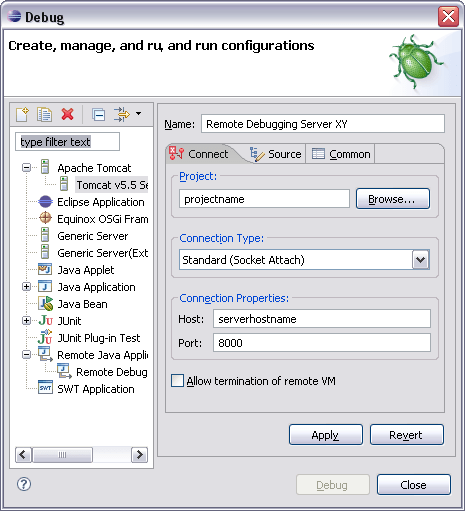
Task: Enable Allow termination of remote VM
Action: point(177,381)
